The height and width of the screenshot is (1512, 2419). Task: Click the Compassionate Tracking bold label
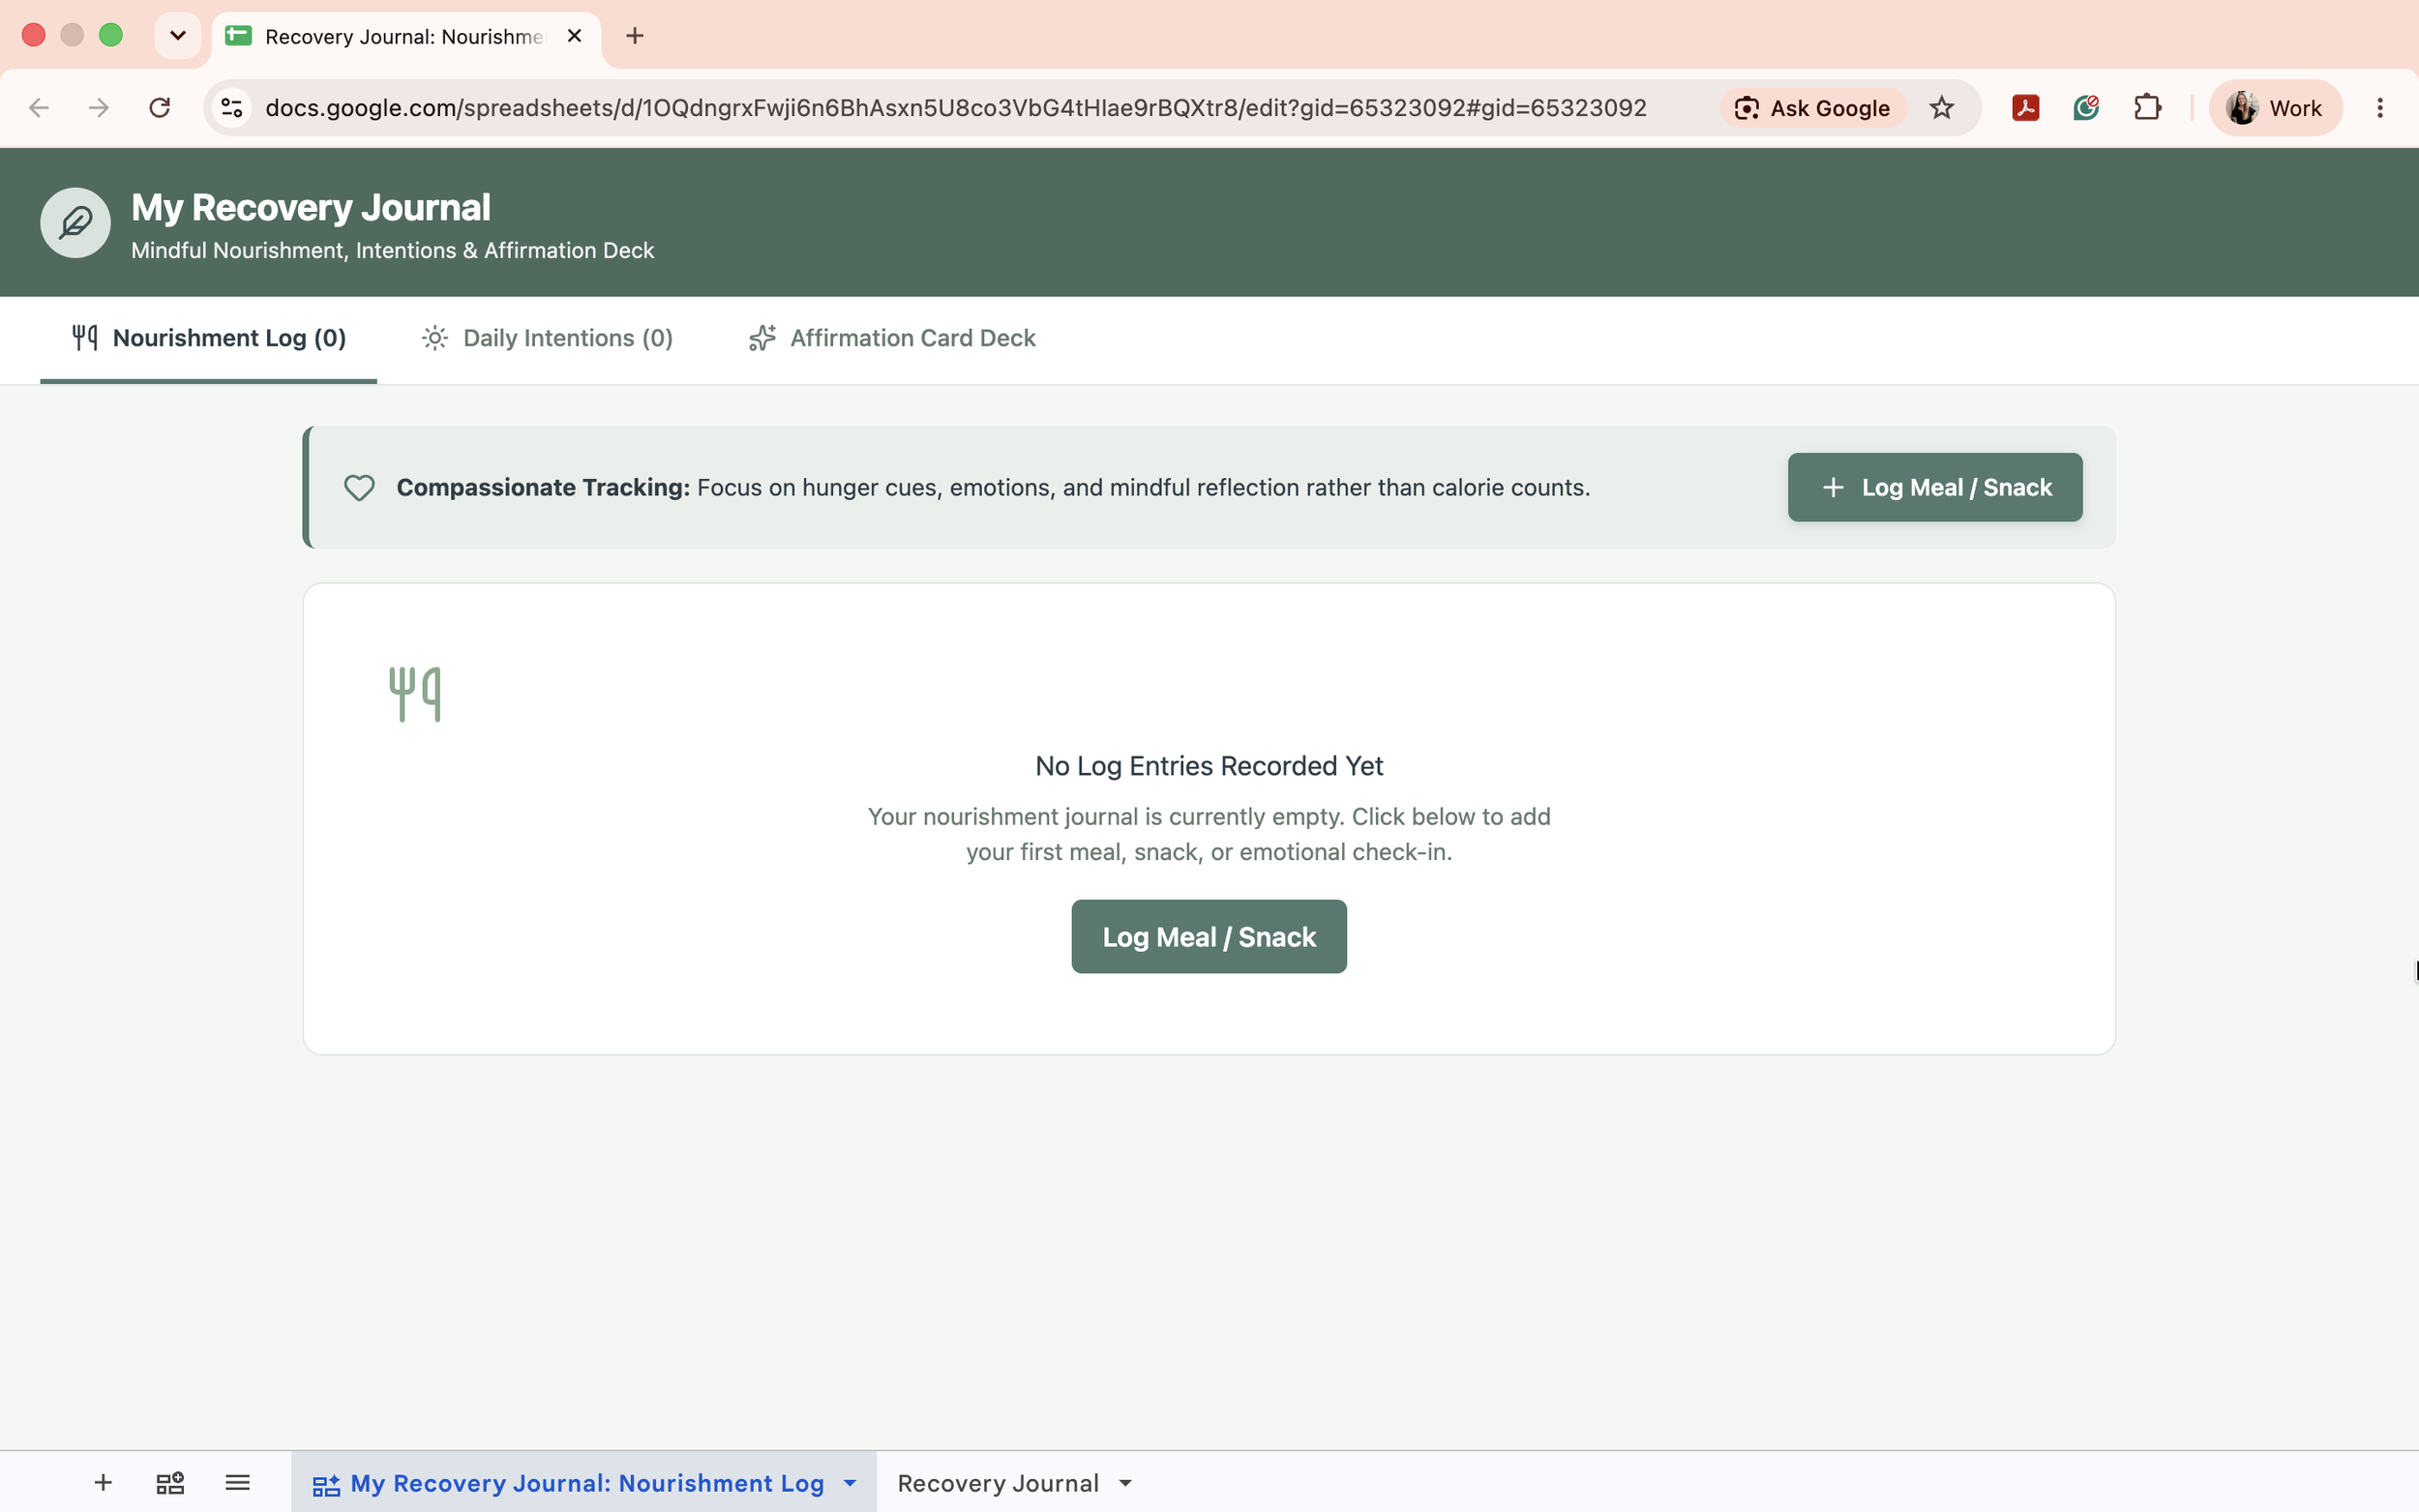coord(543,487)
